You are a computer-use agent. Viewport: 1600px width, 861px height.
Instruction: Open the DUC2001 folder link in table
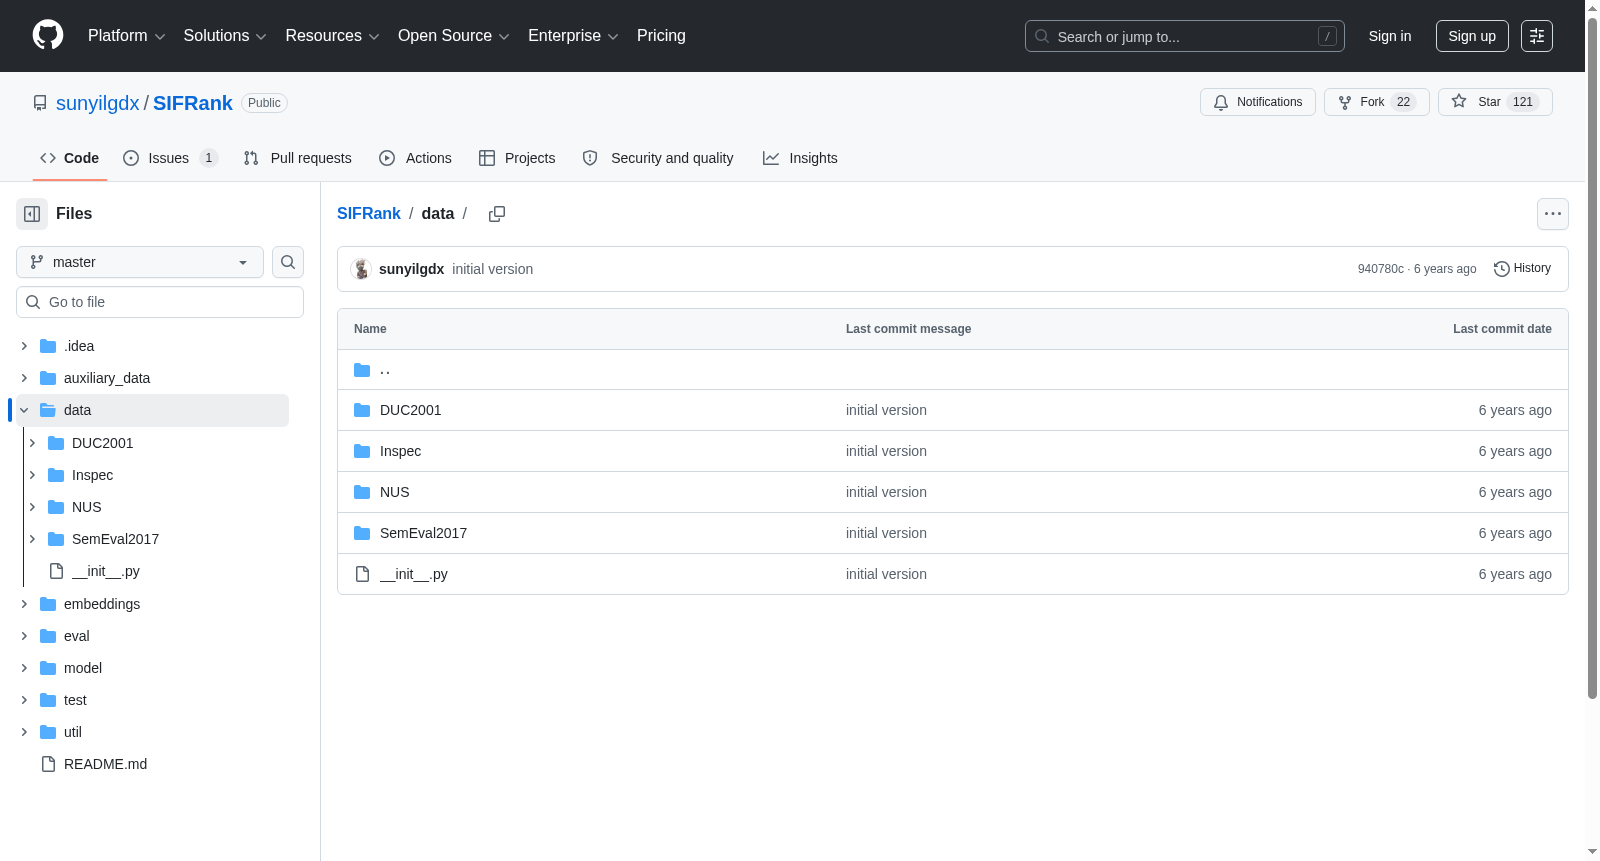410,410
